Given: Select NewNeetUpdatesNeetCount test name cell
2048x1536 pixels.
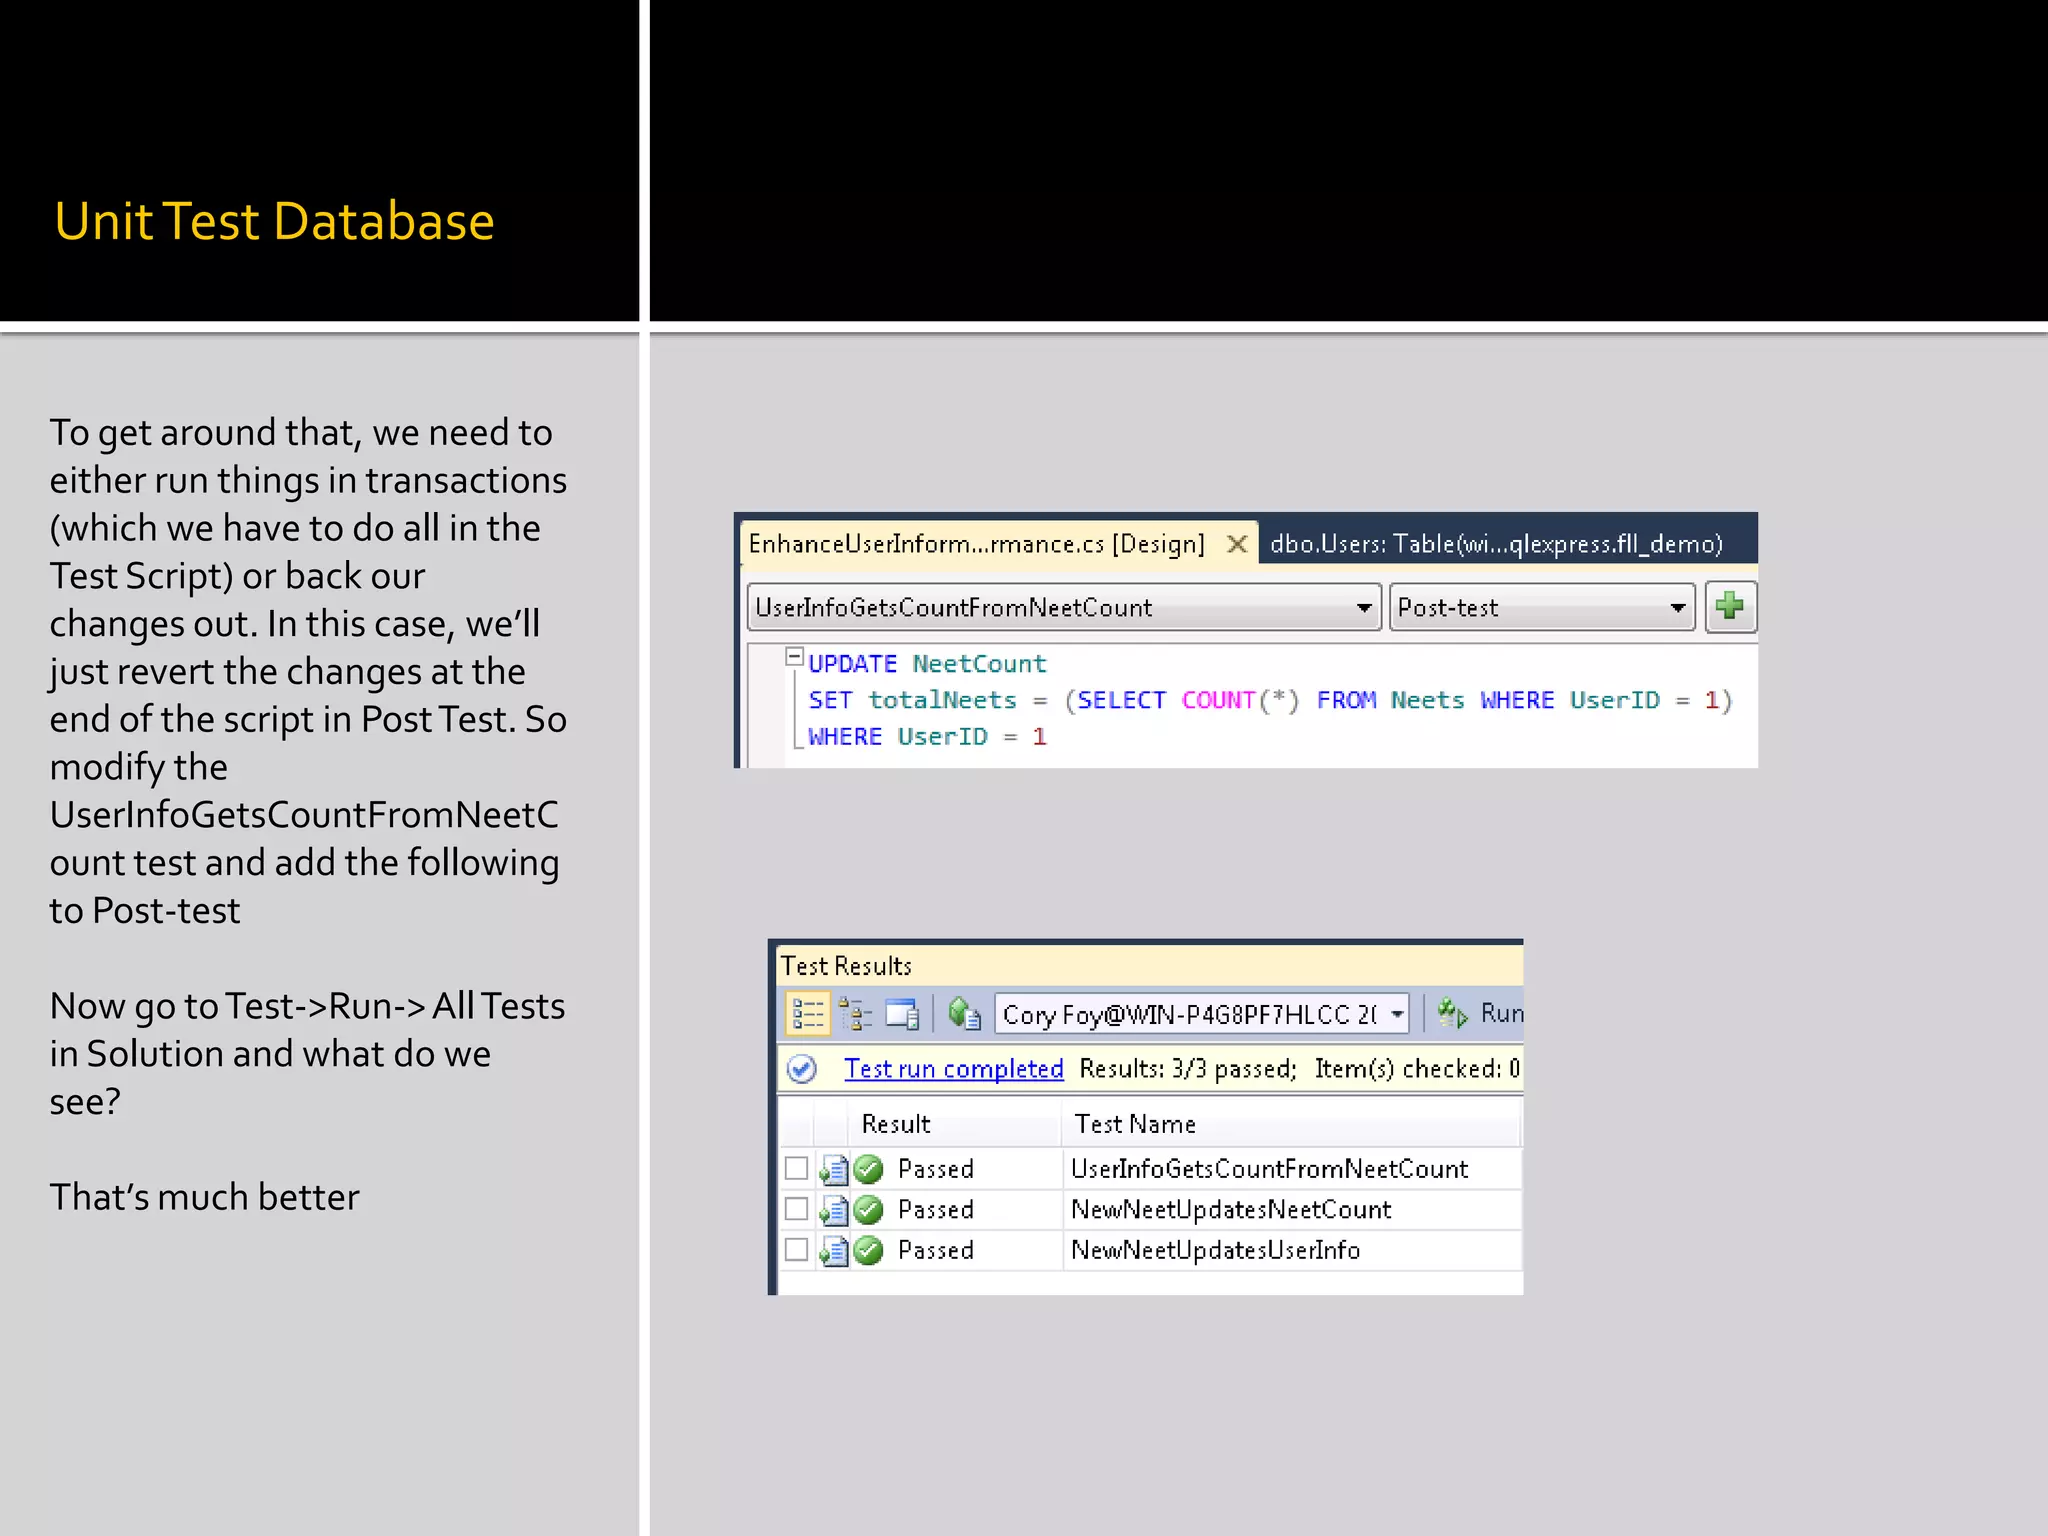Looking at the screenshot, I should pos(1231,1210).
